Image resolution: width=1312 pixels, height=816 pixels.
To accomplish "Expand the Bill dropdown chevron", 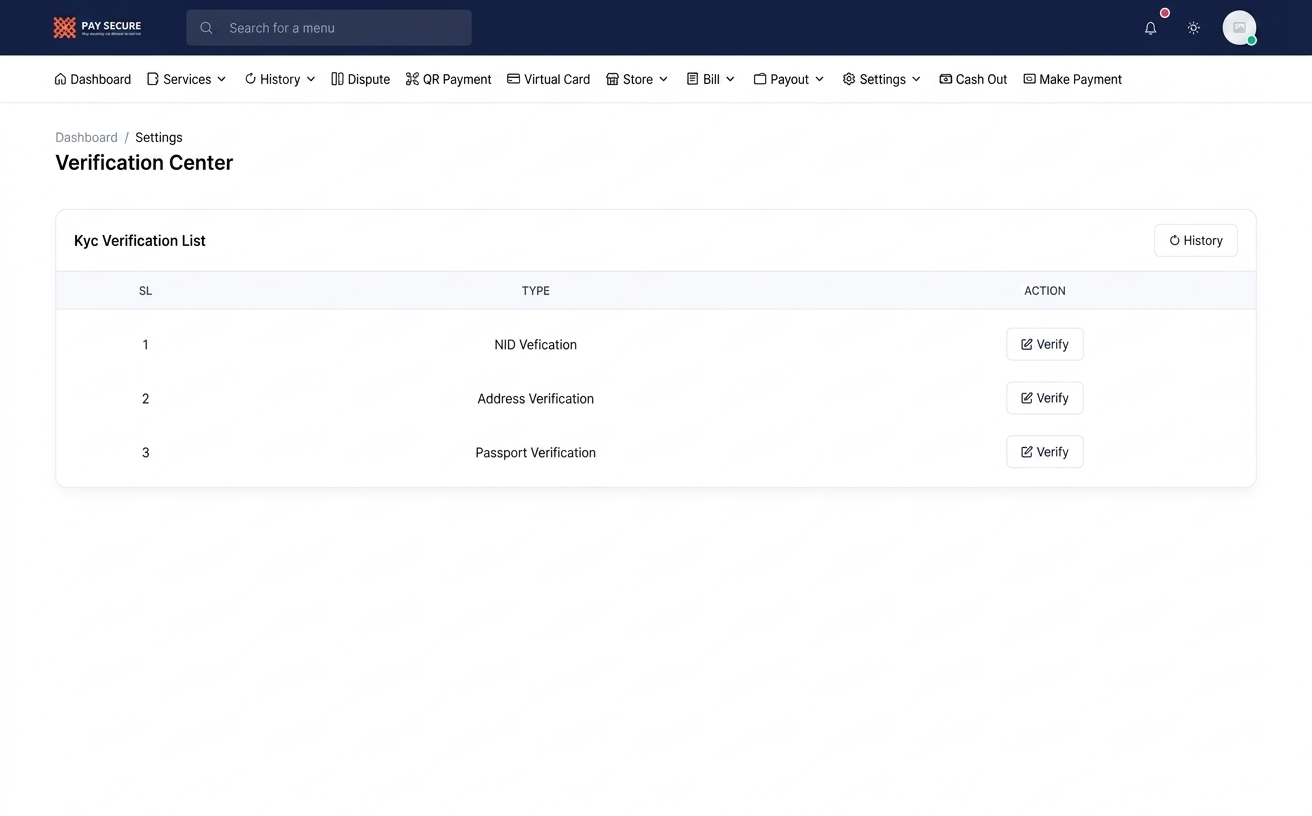I will (730, 79).
